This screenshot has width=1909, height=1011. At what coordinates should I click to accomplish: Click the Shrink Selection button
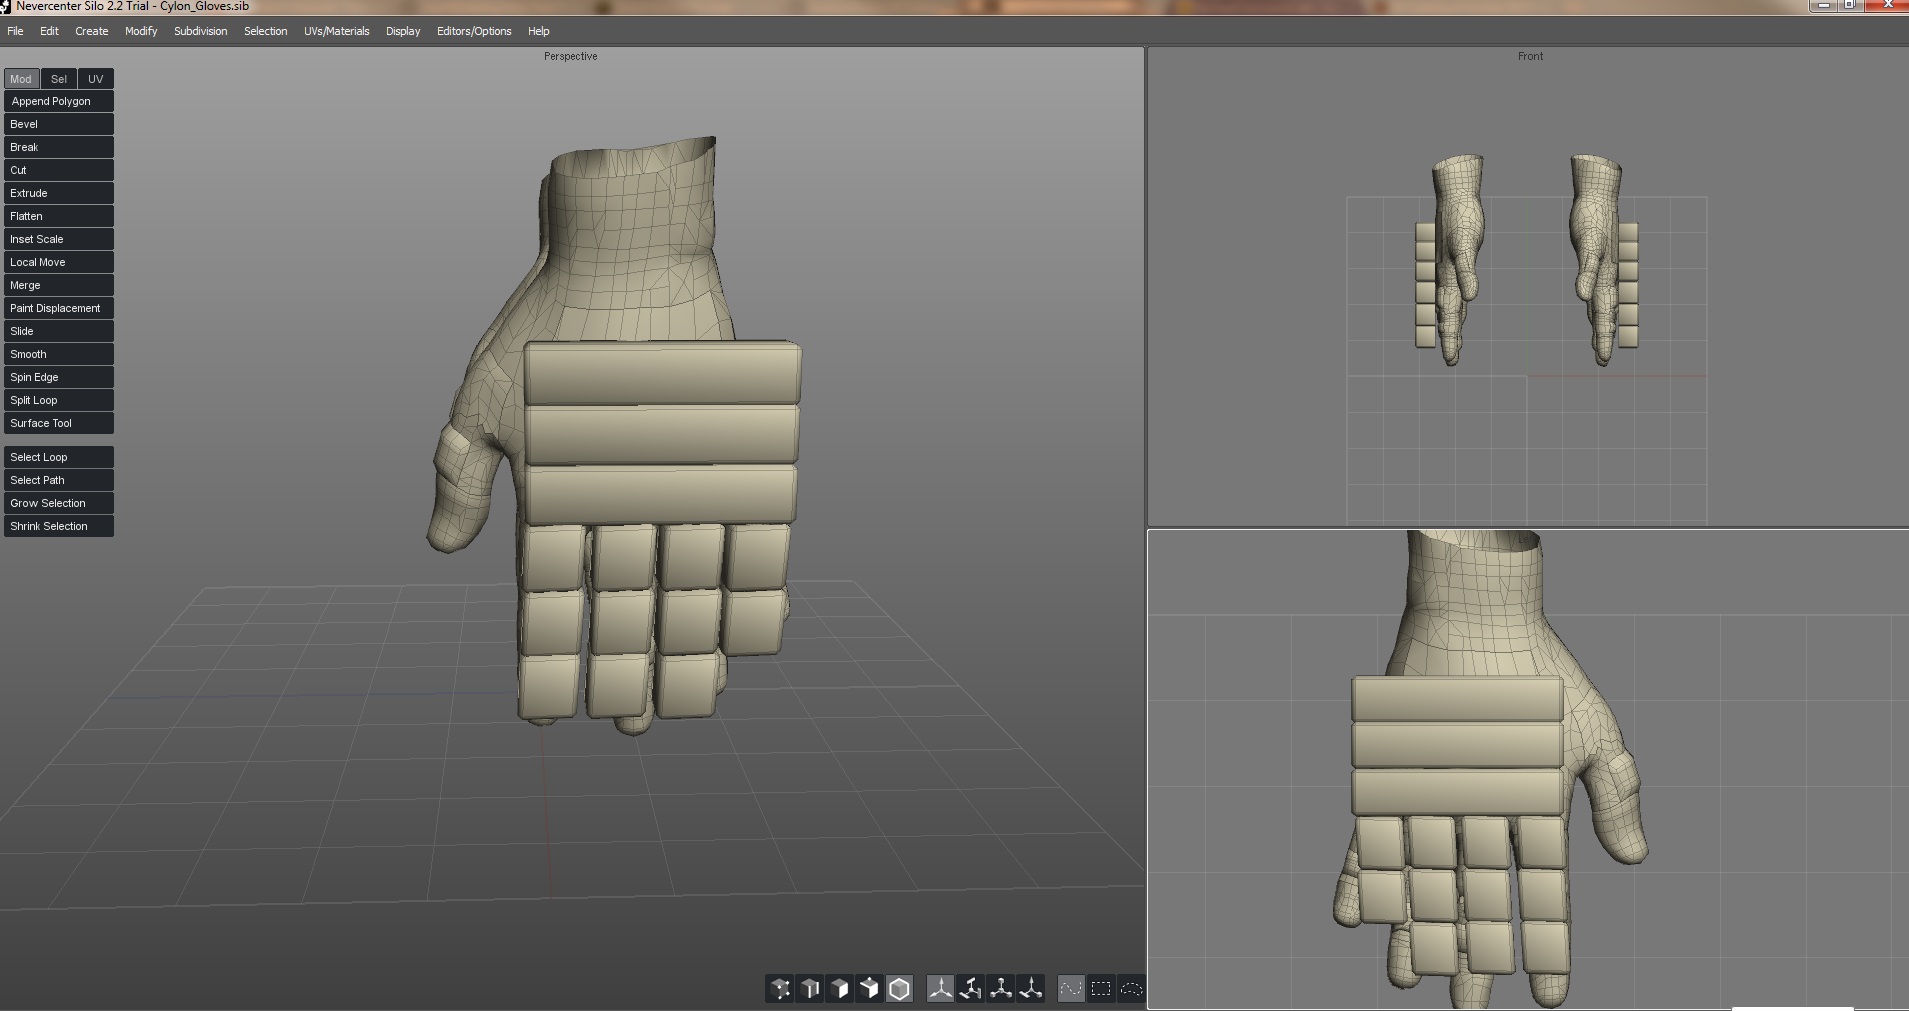[59, 526]
